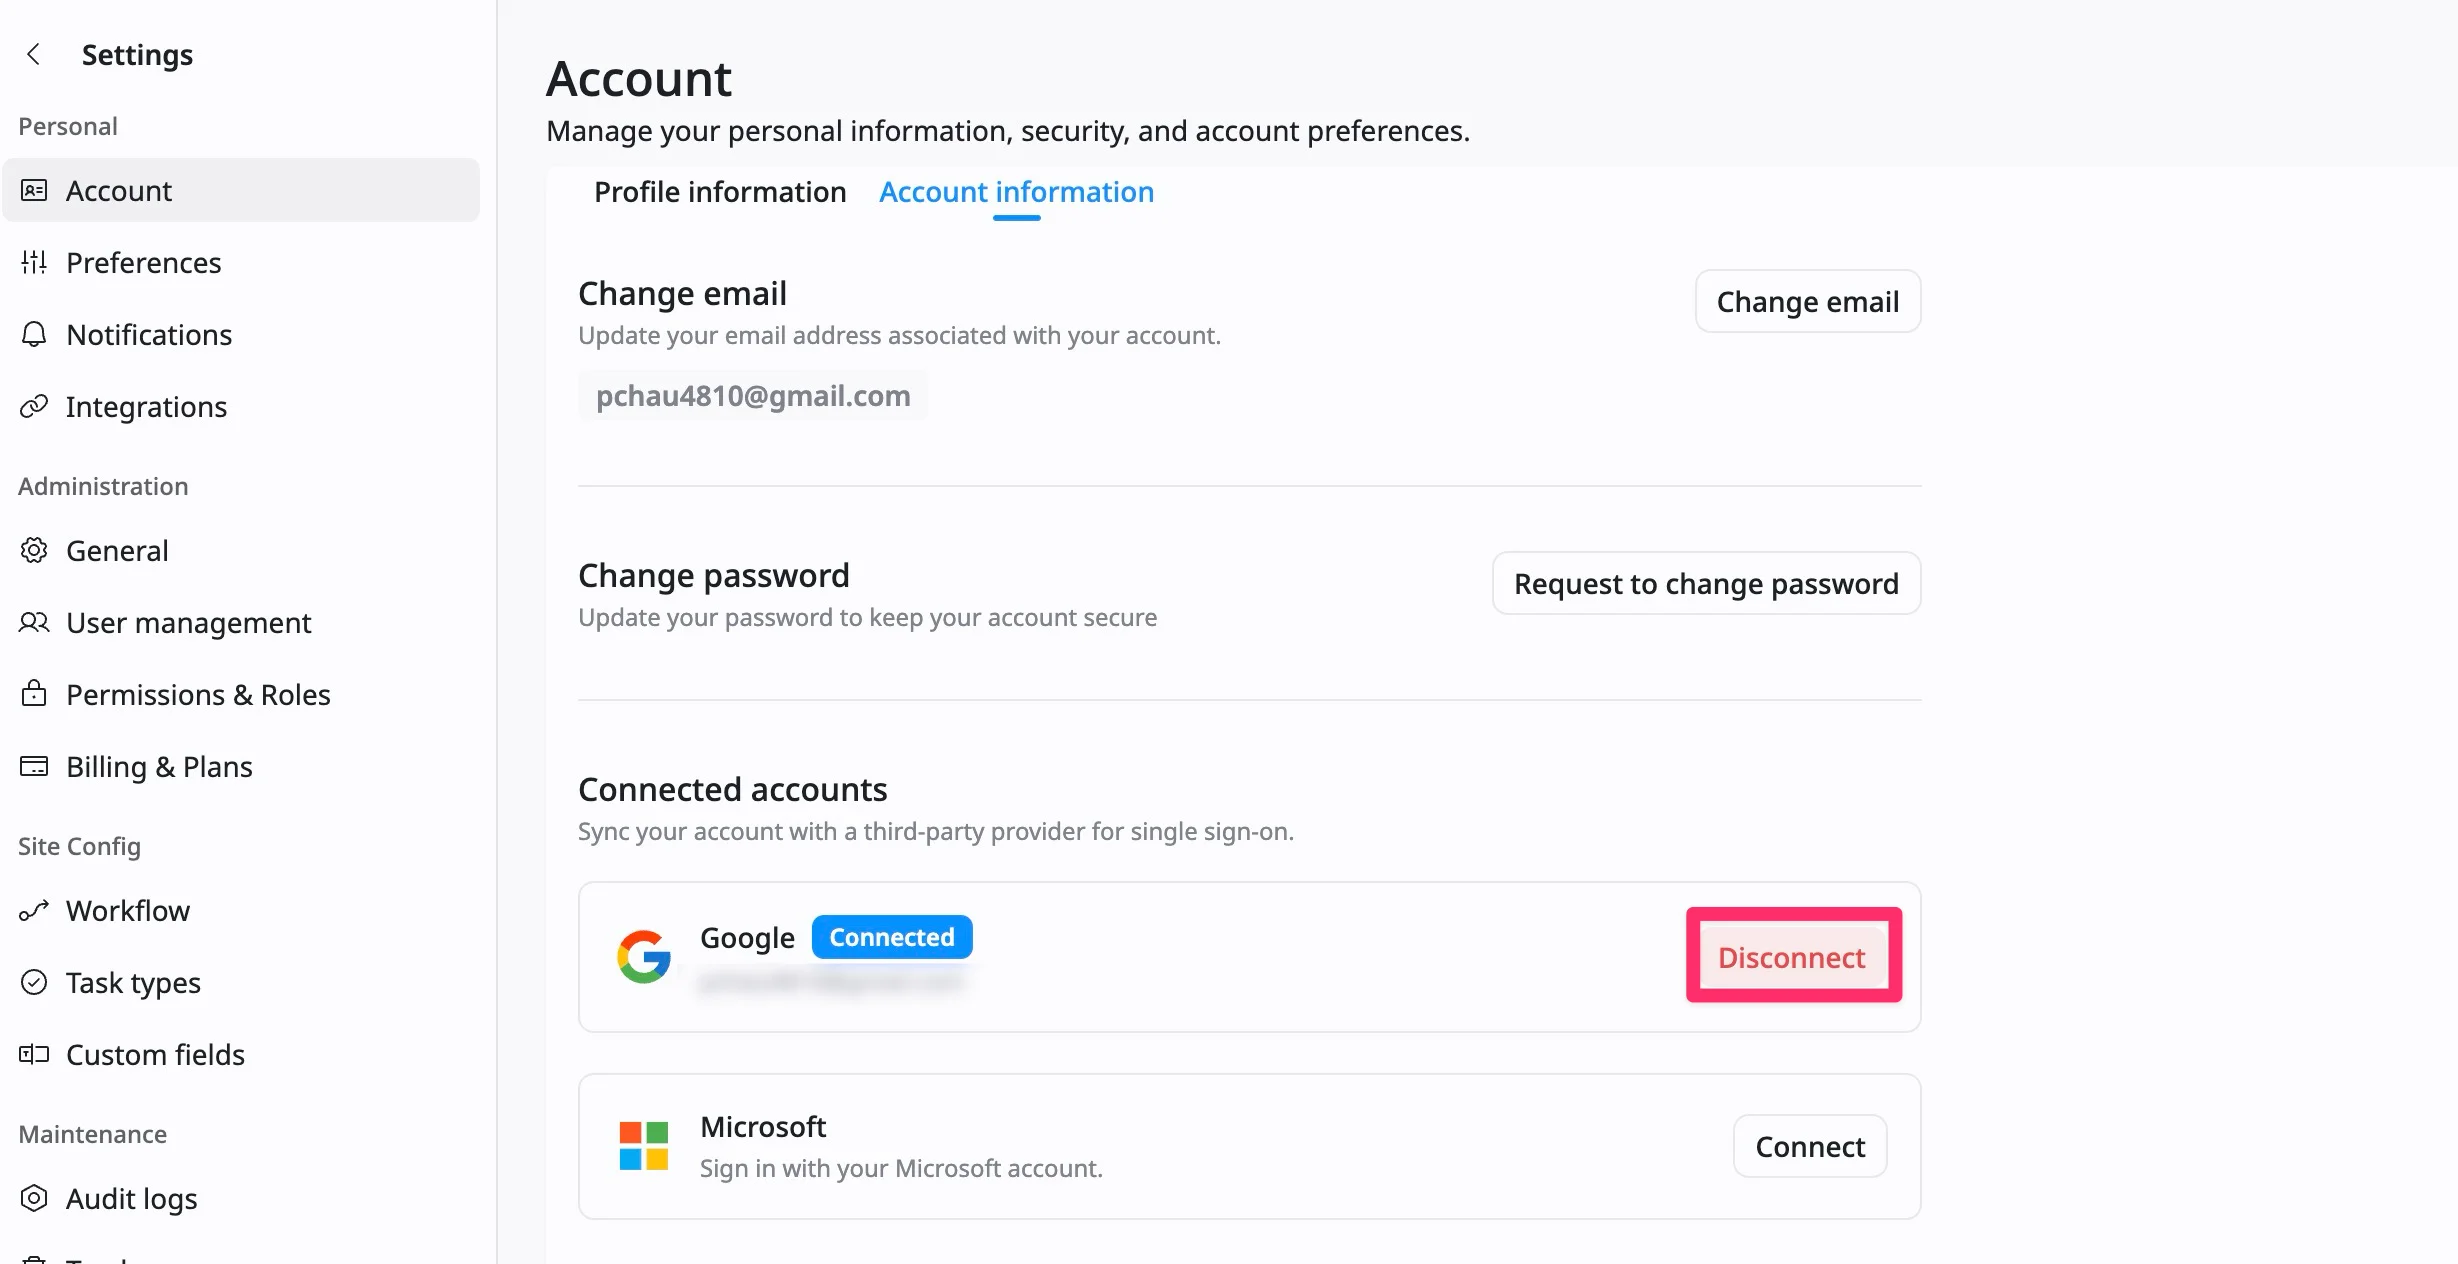Open Preferences settings
2458x1264 pixels.
[x=241, y=262]
